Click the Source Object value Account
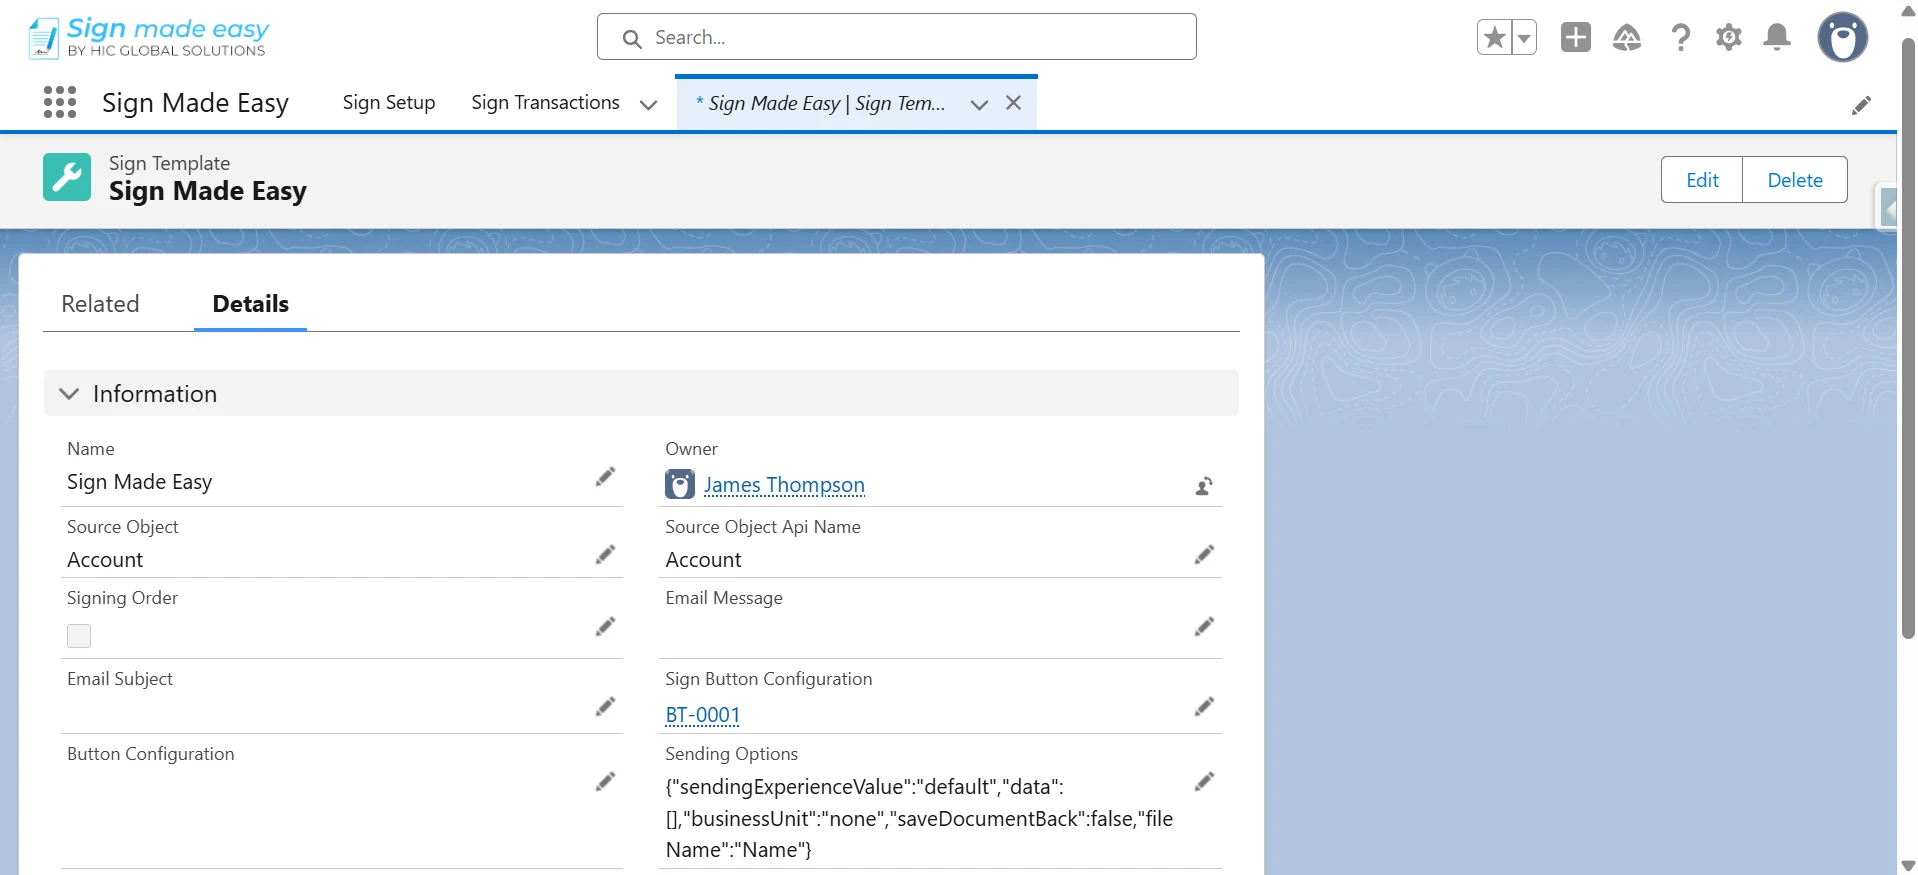Image resolution: width=1918 pixels, height=875 pixels. coord(105,560)
